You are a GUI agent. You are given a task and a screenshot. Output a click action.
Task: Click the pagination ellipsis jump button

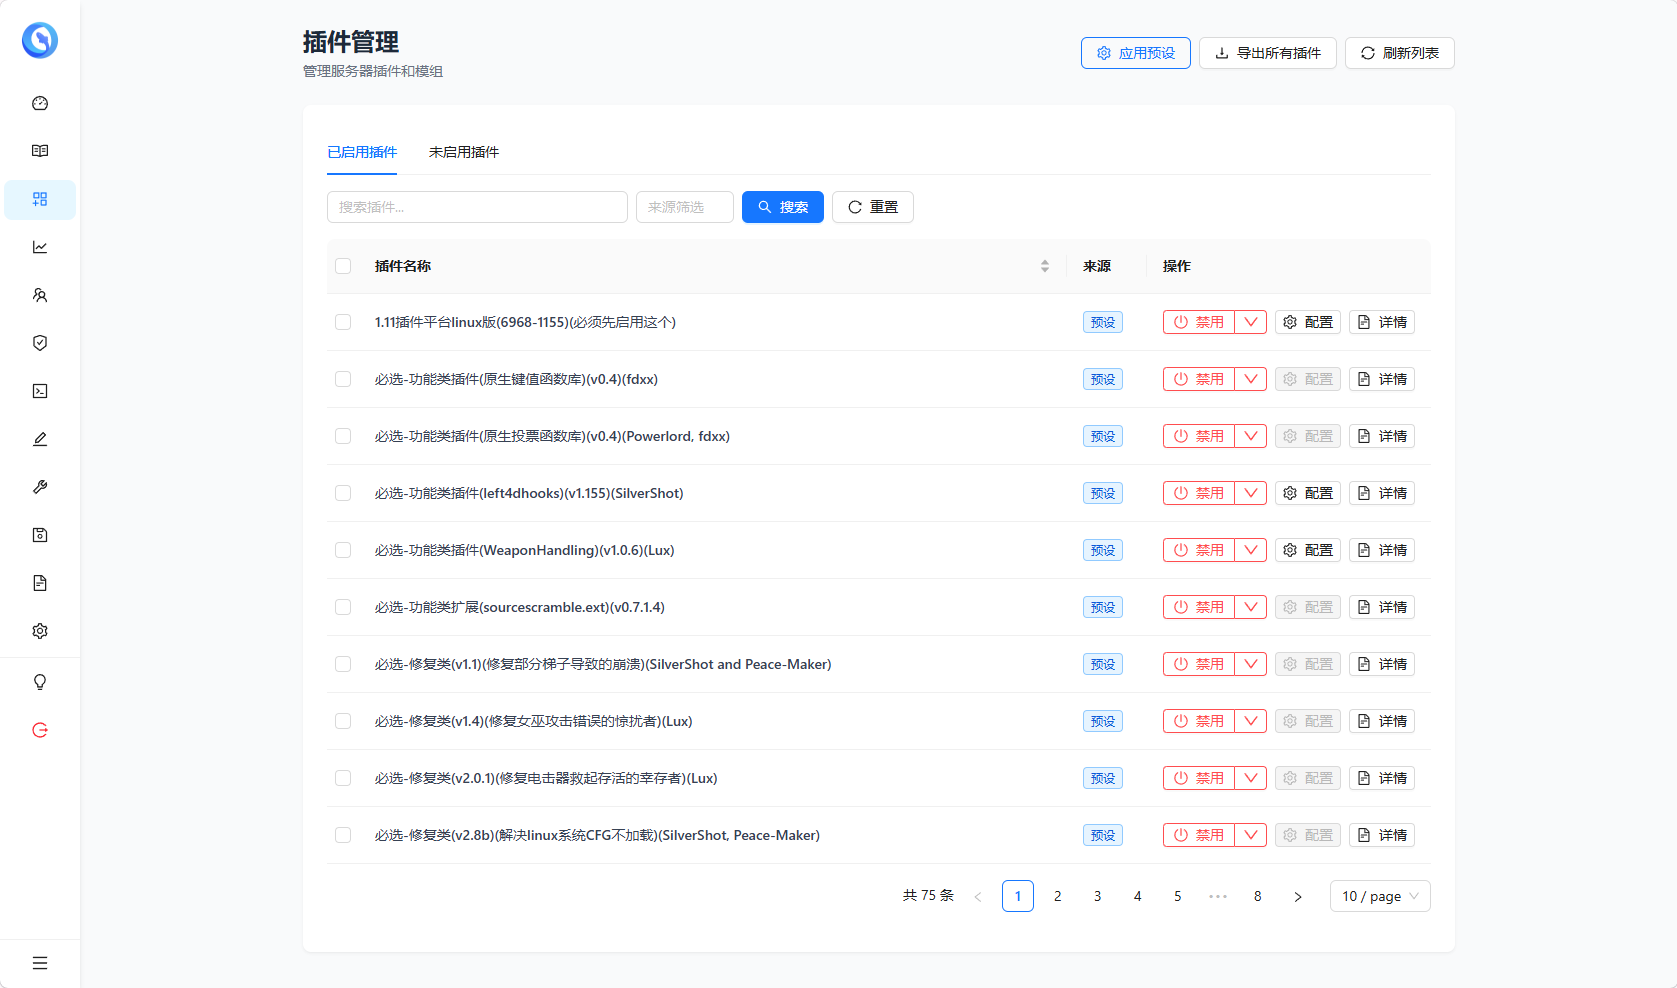(1218, 896)
